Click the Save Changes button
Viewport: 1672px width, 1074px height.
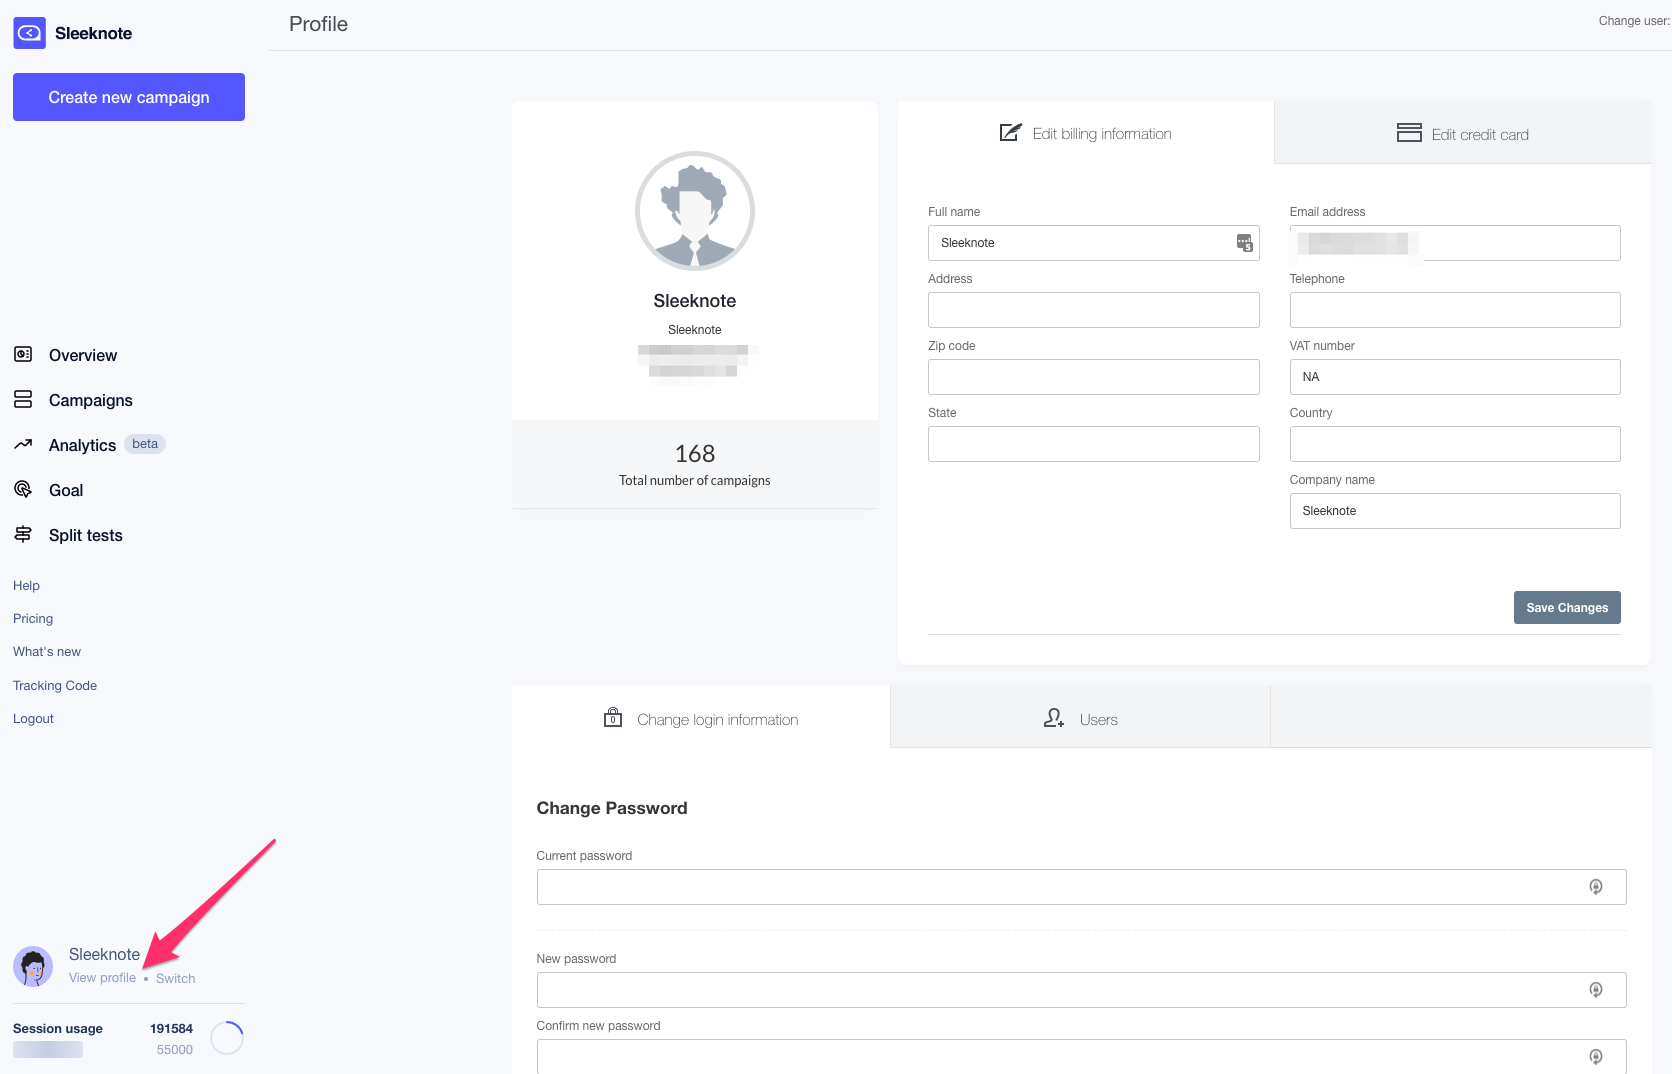pyautogui.click(x=1567, y=607)
